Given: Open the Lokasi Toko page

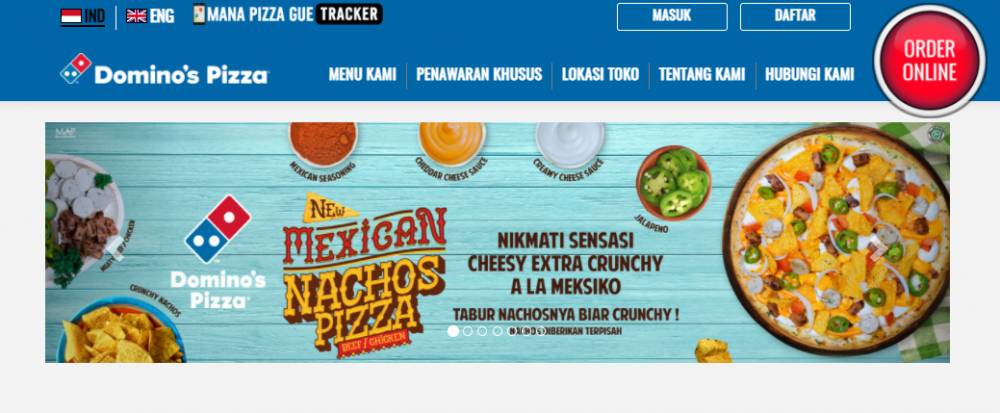Looking at the screenshot, I should point(600,74).
